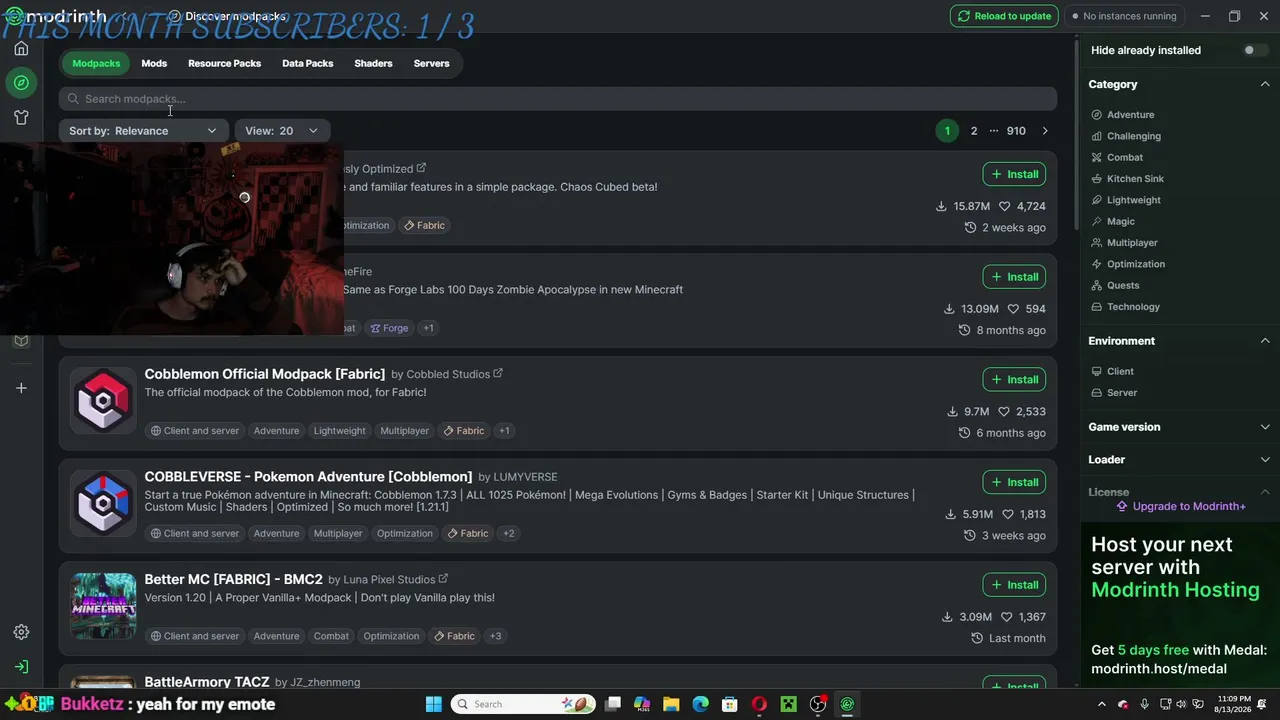The image size is (1280, 720).
Task: Filter by Lightweight category
Action: (1126, 200)
